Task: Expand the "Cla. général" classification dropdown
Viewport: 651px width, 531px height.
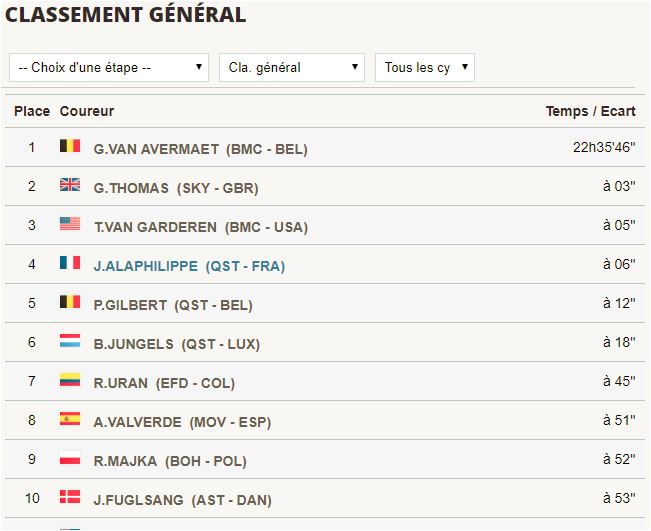Action: [292, 67]
